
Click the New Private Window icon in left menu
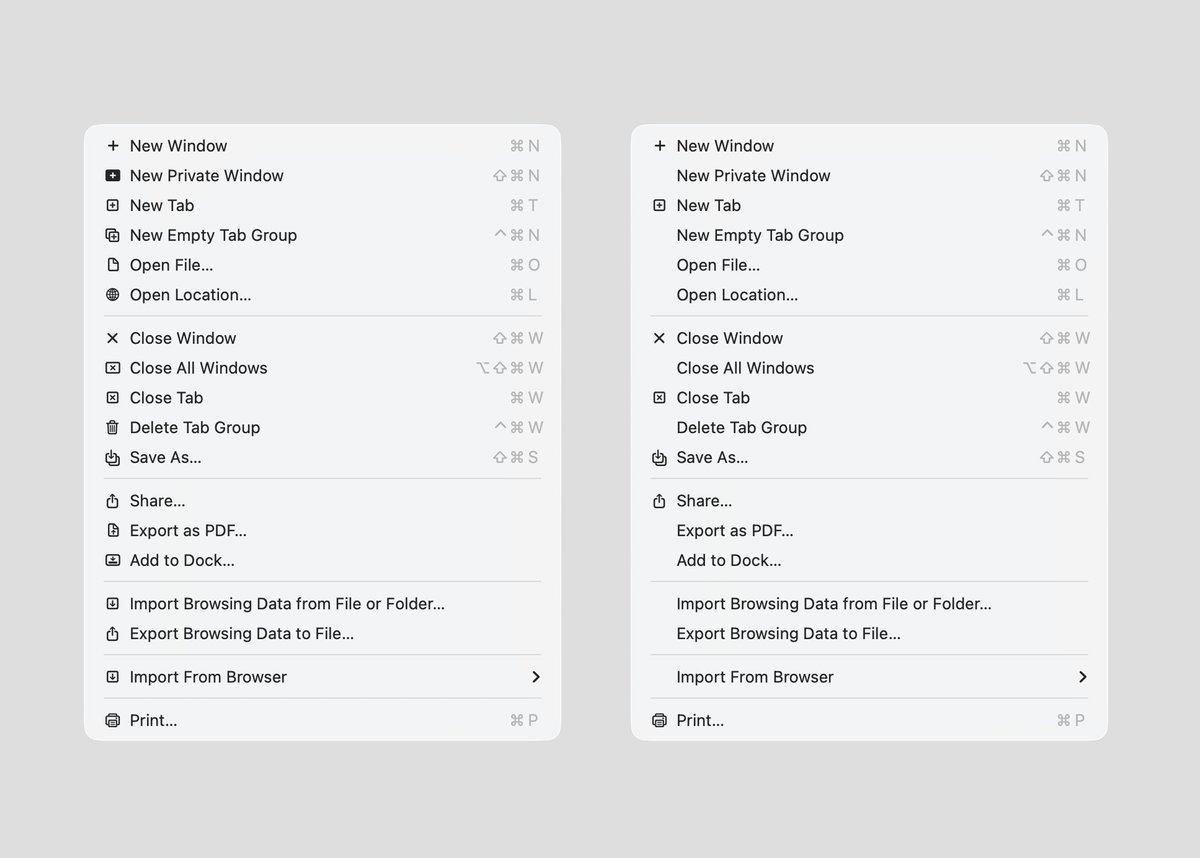(112, 176)
